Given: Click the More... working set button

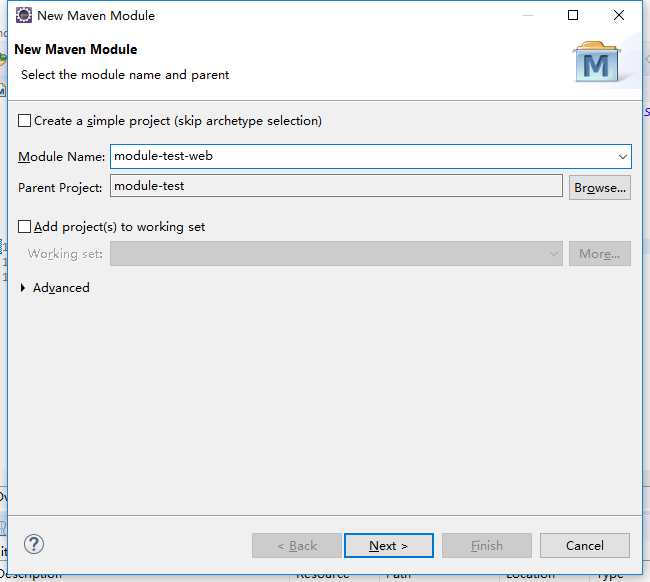Looking at the screenshot, I should 600,253.
